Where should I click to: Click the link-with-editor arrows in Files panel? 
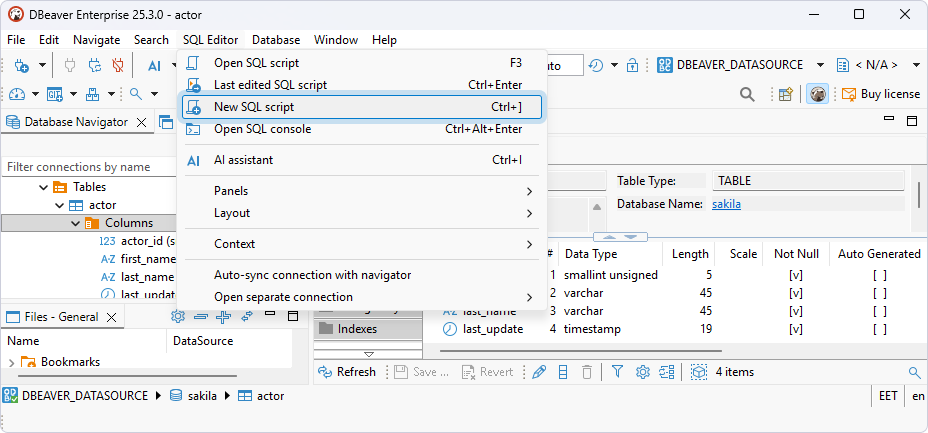247,316
